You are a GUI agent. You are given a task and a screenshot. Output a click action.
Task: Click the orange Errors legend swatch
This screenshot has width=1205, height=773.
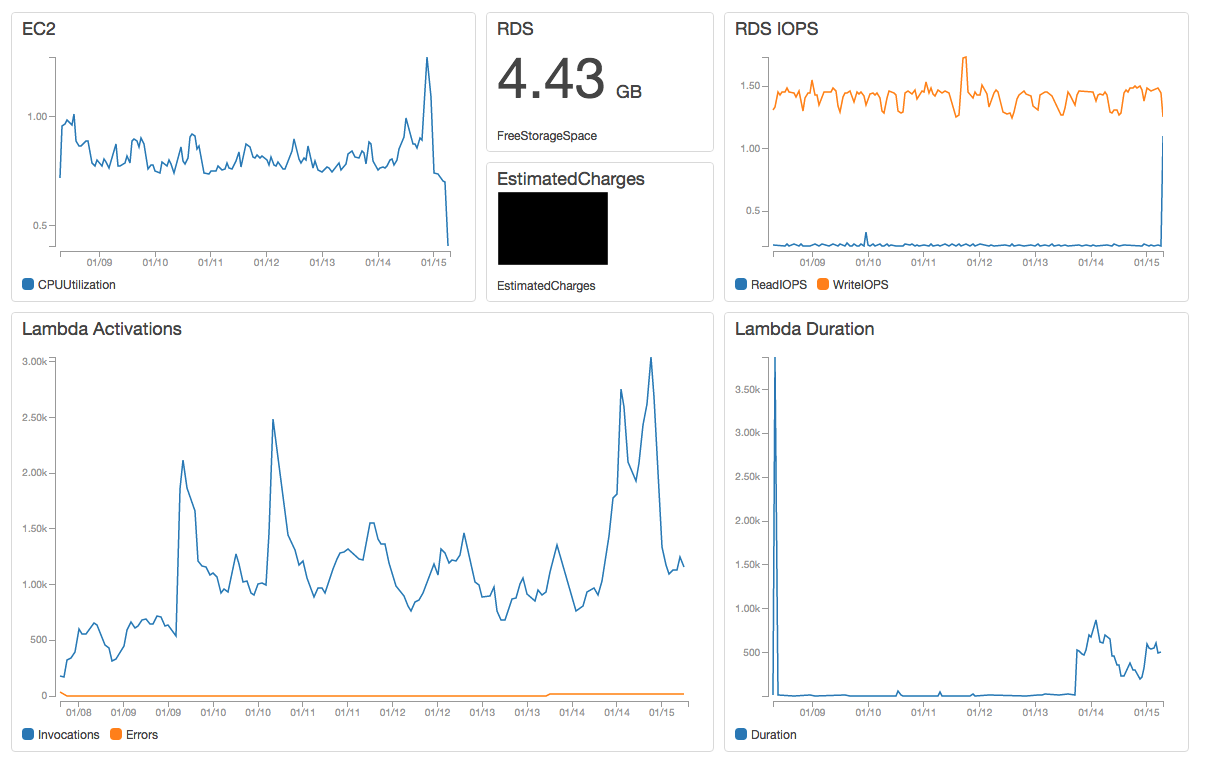(116, 735)
